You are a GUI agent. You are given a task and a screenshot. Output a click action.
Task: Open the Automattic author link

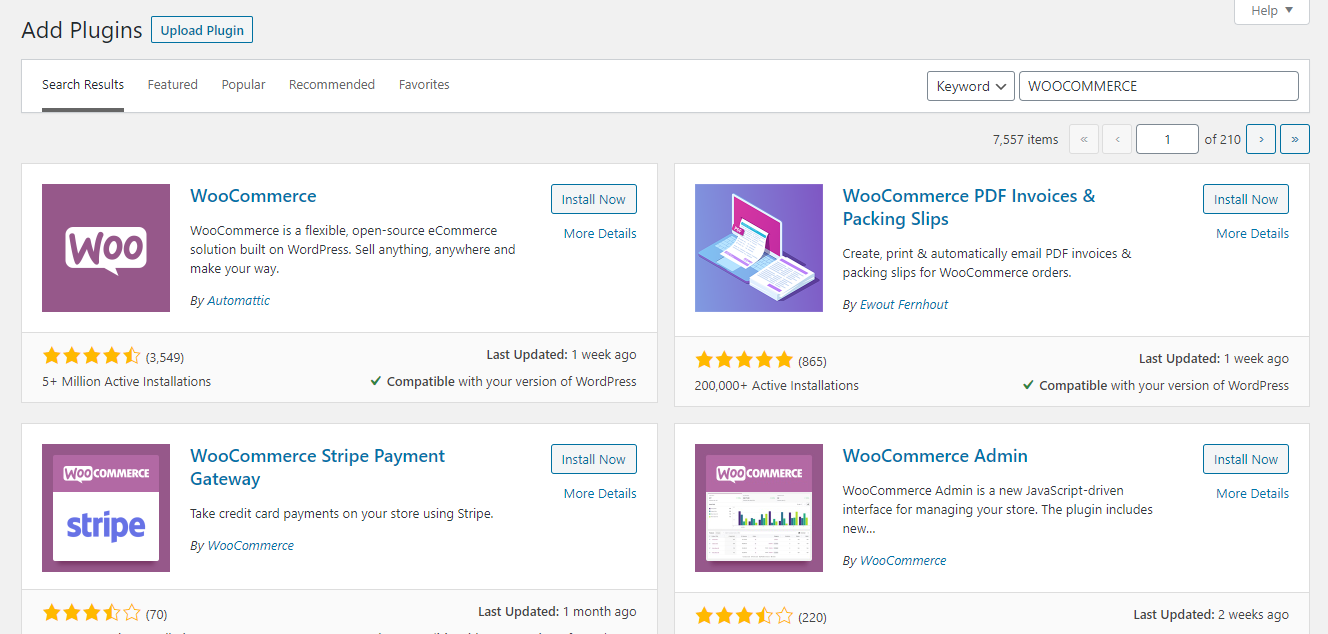238,300
